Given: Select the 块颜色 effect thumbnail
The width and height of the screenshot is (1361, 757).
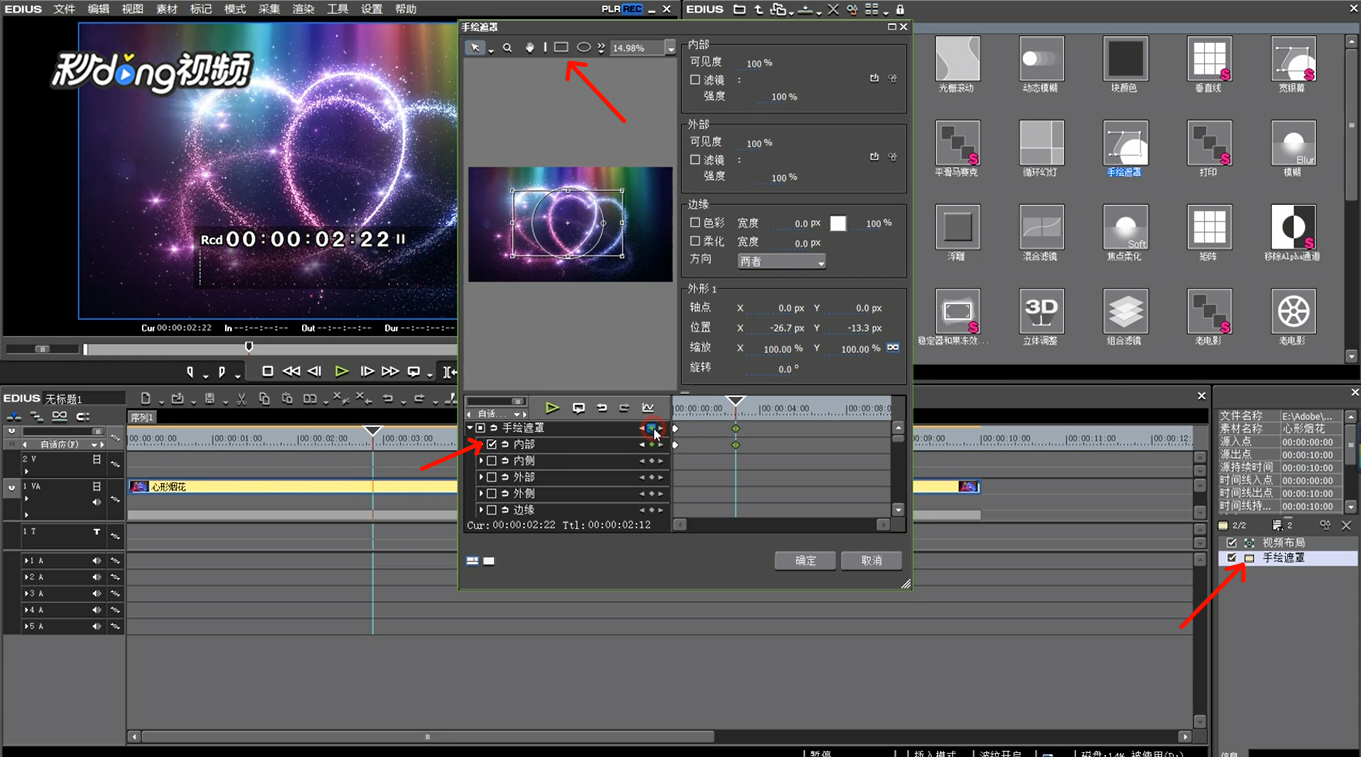Looking at the screenshot, I should pos(1125,66).
